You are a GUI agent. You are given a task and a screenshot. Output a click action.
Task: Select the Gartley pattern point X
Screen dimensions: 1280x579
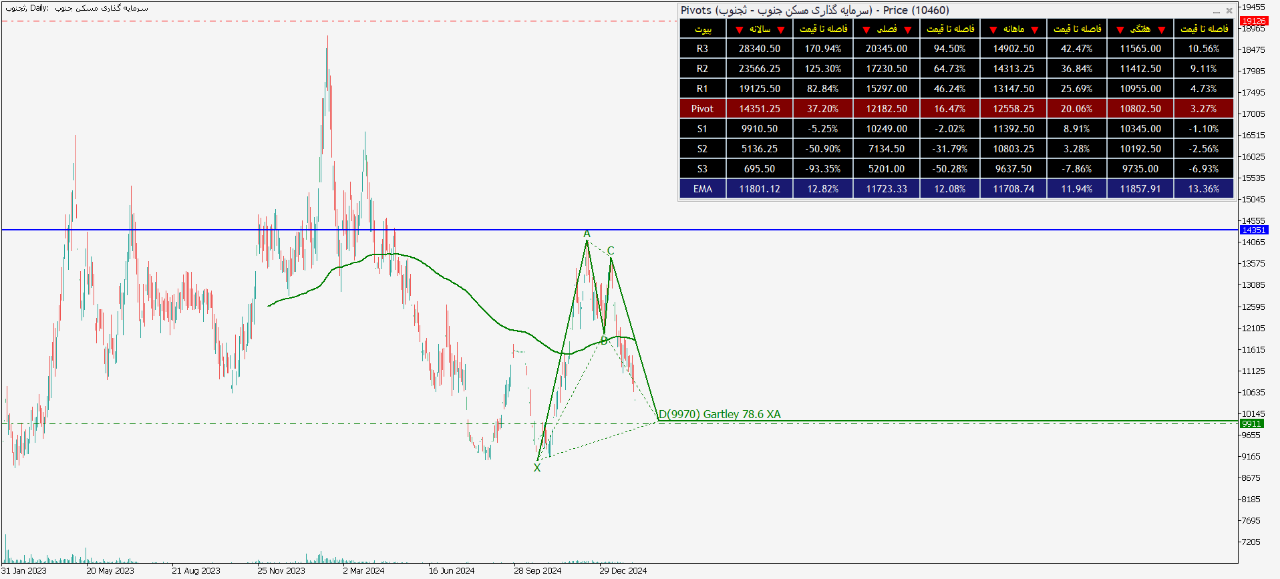tap(537, 467)
